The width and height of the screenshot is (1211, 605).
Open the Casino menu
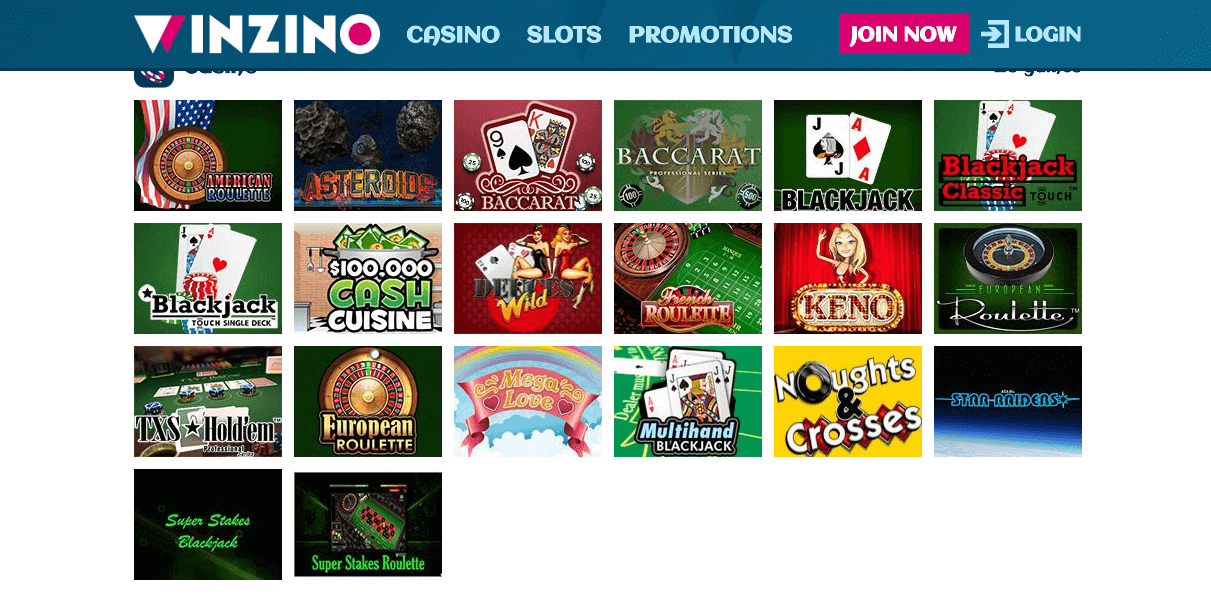(x=453, y=35)
